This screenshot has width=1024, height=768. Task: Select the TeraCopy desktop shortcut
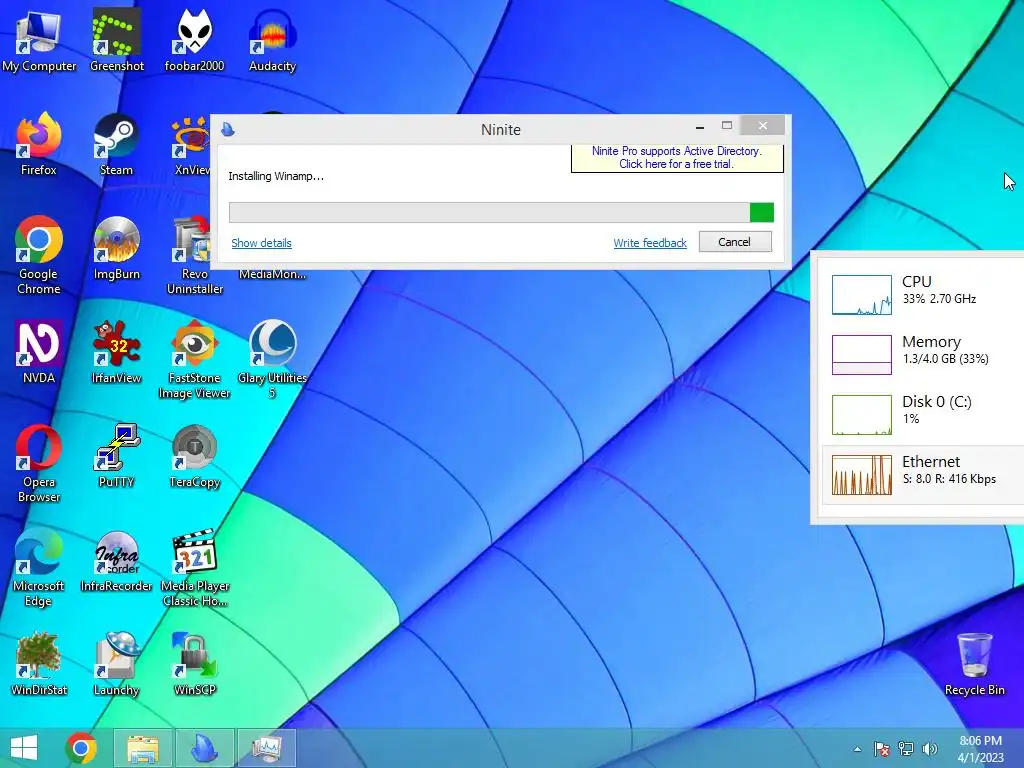click(x=194, y=456)
